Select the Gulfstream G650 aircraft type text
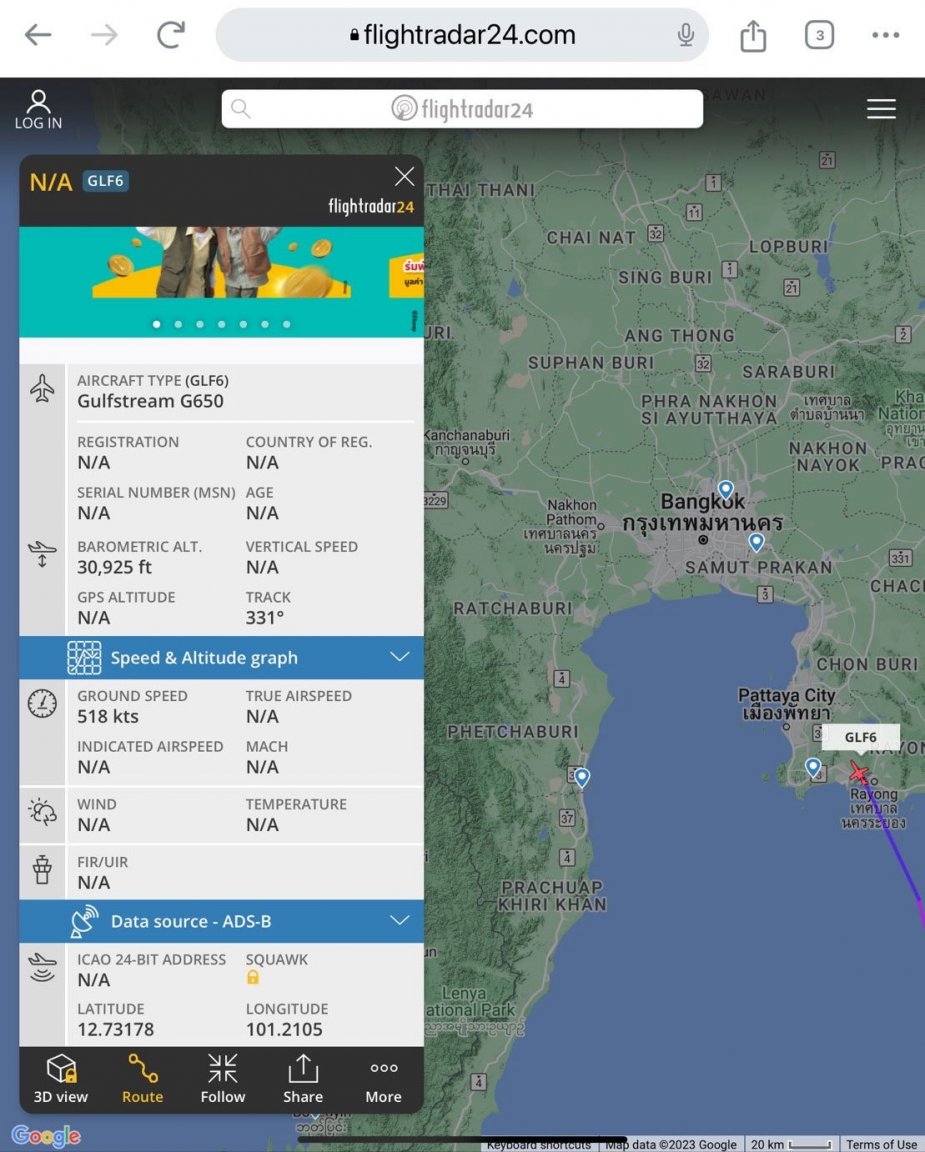The height and width of the screenshot is (1152, 925). [151, 401]
